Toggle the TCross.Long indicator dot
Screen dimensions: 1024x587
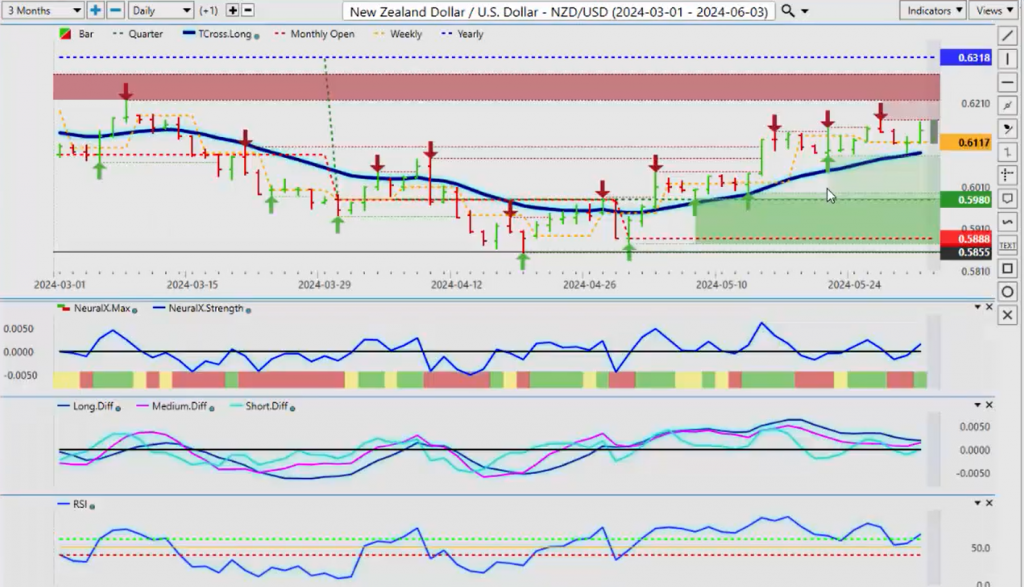(x=257, y=35)
